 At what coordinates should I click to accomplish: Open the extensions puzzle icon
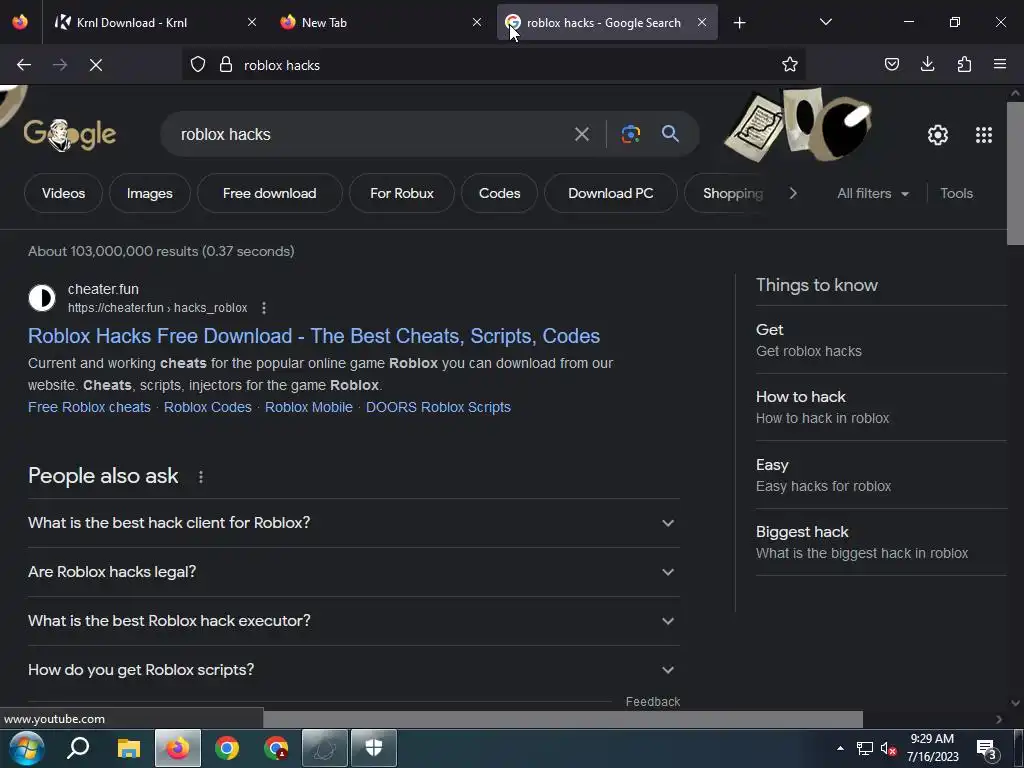(964, 65)
